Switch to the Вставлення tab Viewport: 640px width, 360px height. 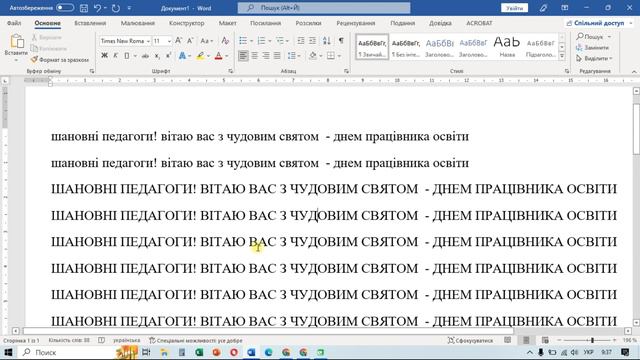point(90,23)
